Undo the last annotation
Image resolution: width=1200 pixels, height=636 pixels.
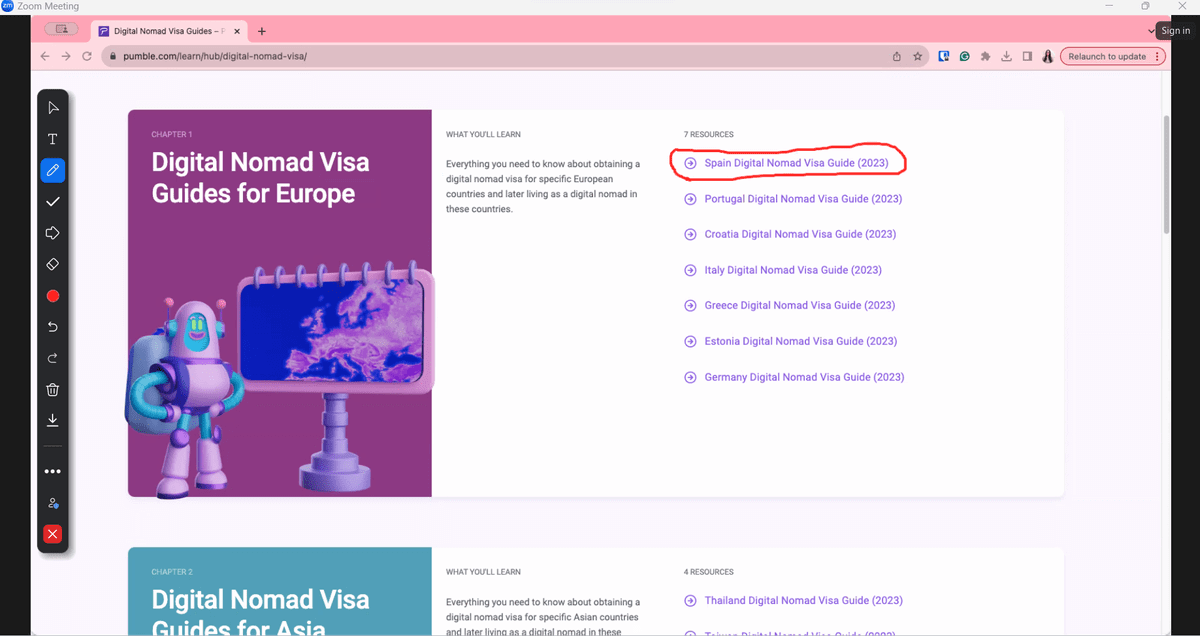(x=53, y=327)
